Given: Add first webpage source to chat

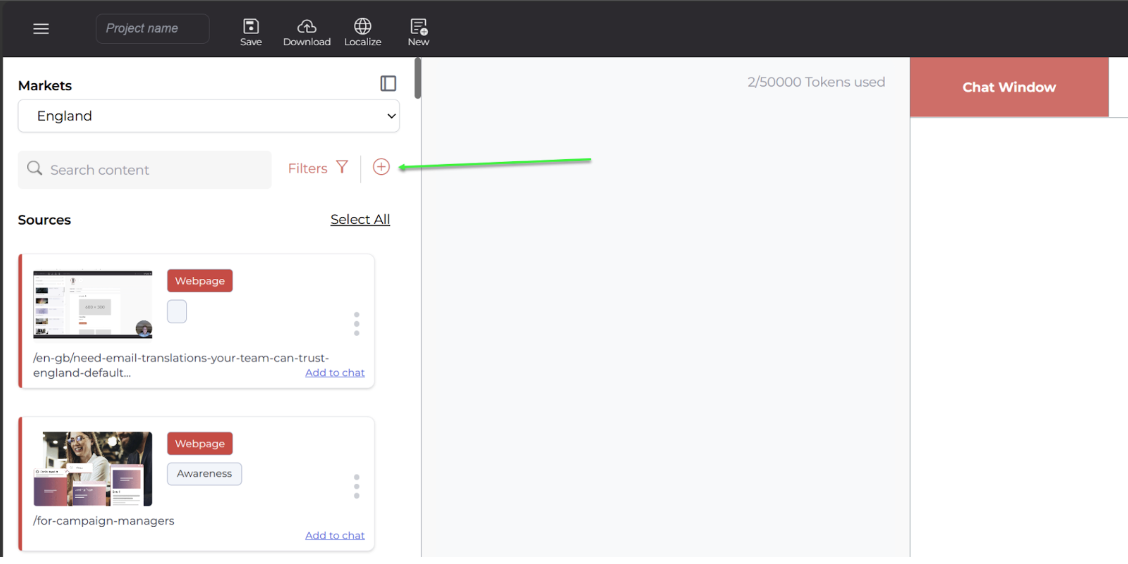Looking at the screenshot, I should click(x=335, y=373).
